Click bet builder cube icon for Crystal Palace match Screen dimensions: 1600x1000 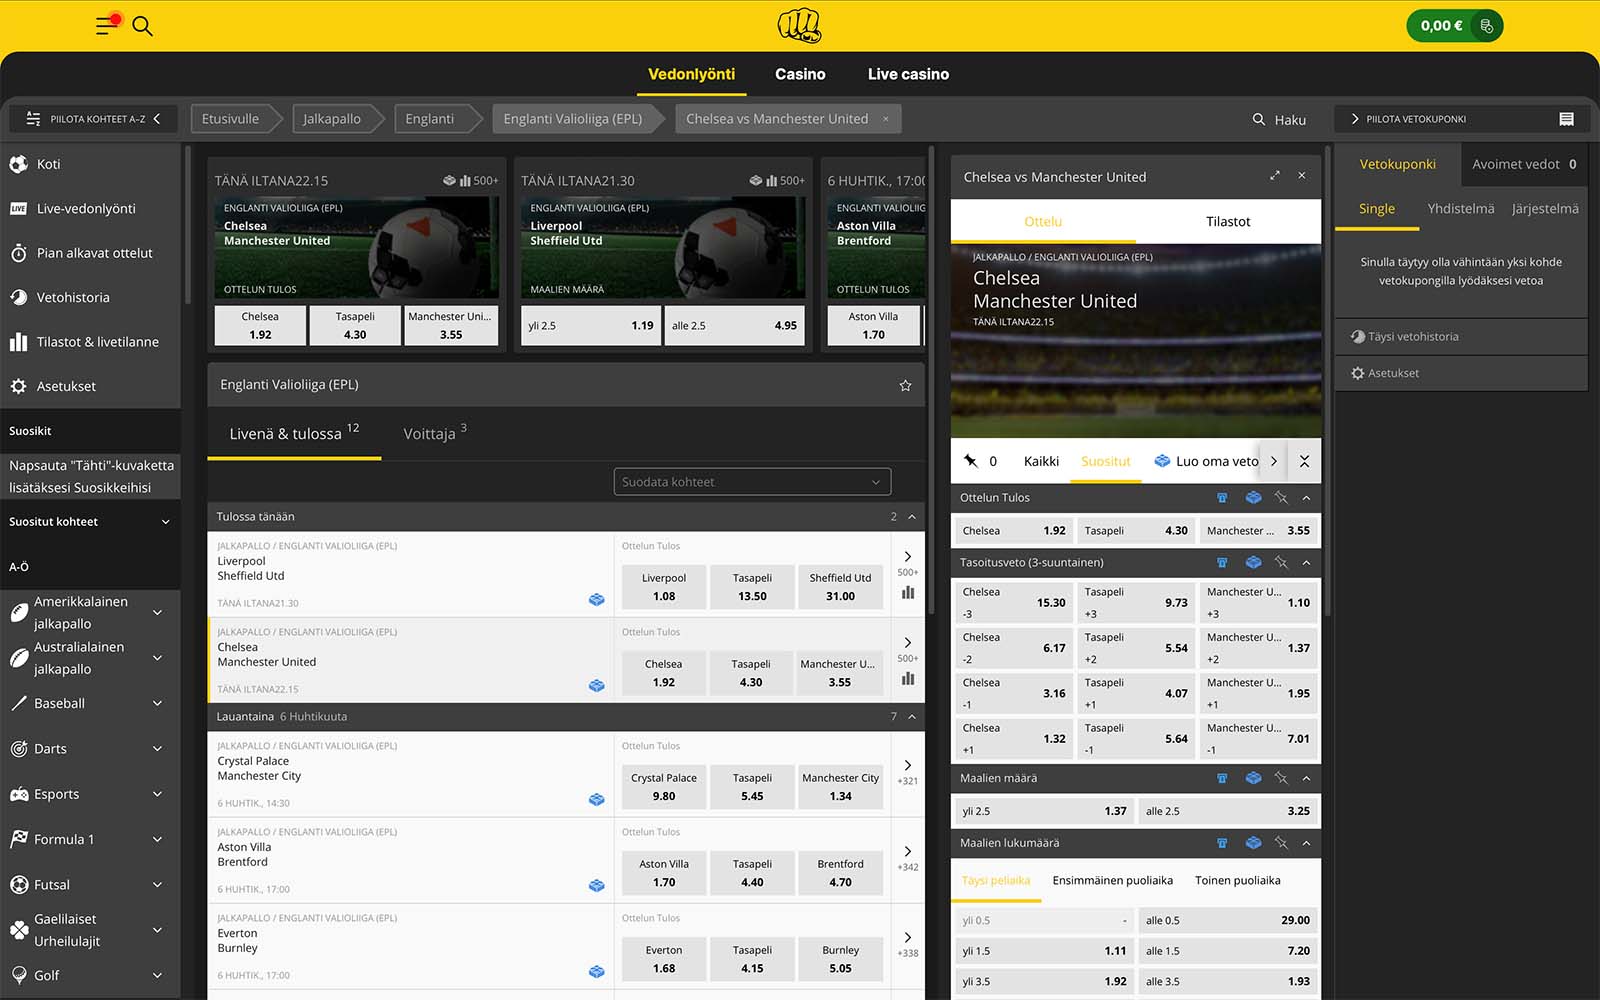(x=596, y=799)
